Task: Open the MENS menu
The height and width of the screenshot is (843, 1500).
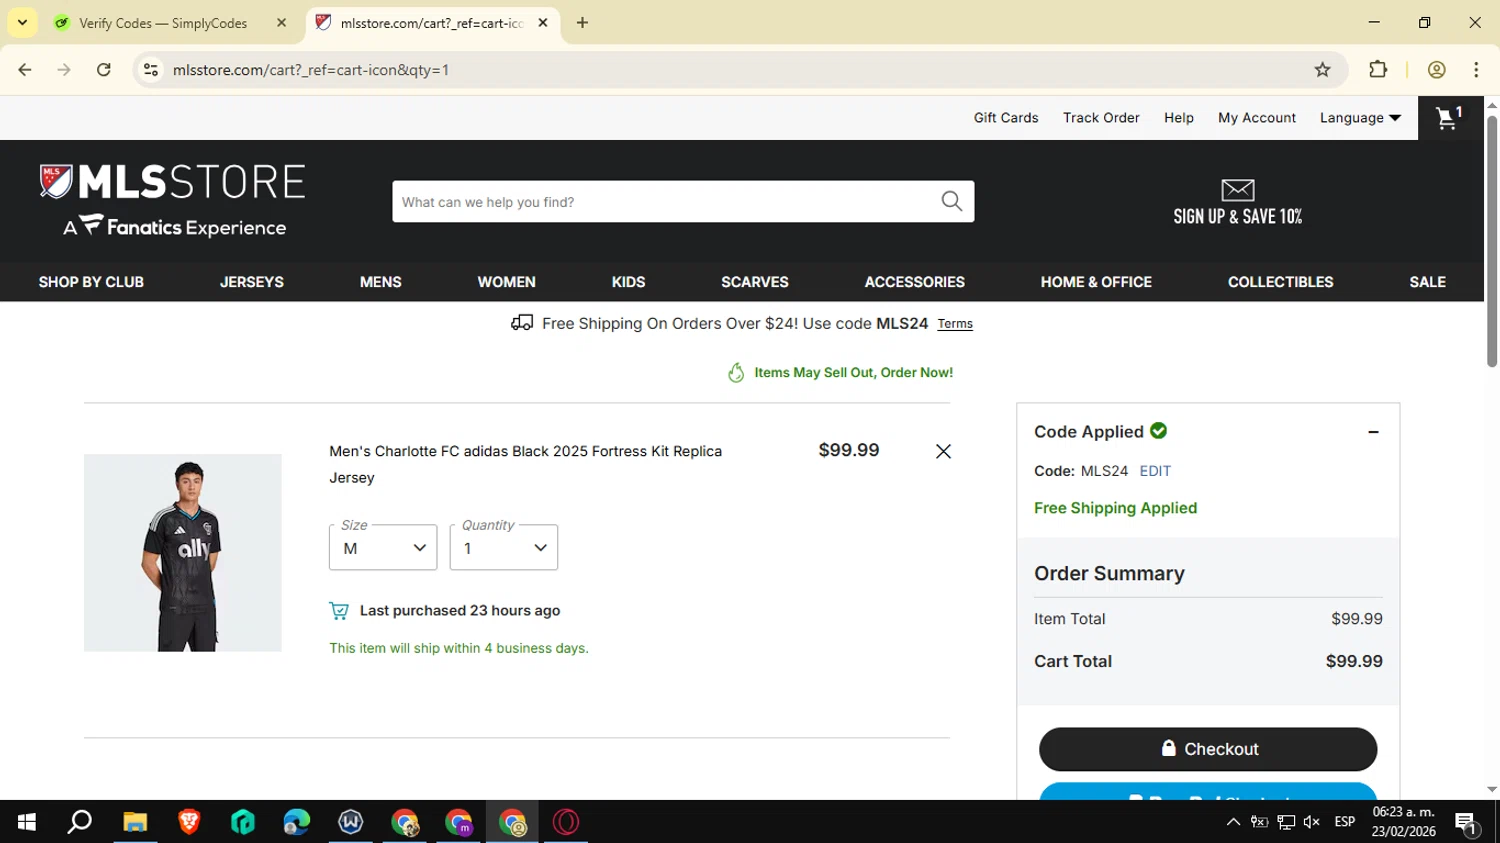Action: pos(381,282)
